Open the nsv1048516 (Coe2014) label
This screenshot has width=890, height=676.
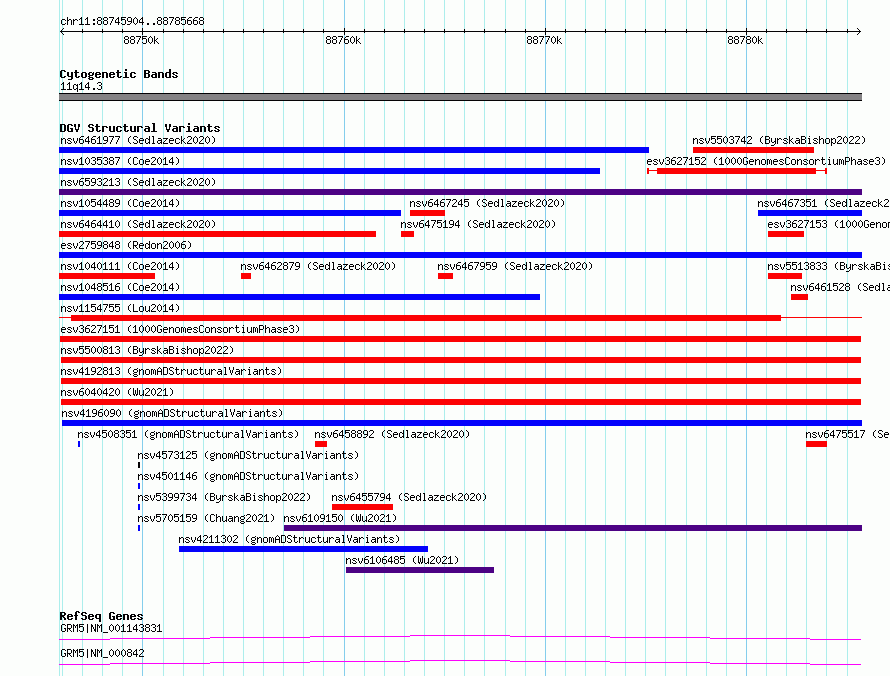120,287
